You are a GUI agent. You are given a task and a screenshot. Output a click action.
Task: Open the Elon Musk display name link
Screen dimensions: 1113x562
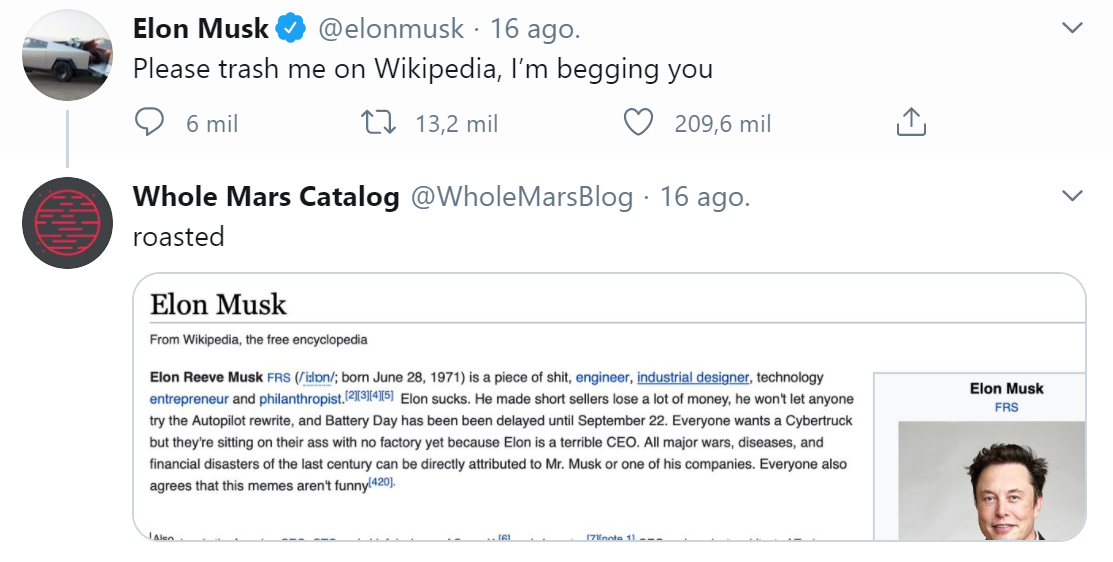[x=200, y=30]
